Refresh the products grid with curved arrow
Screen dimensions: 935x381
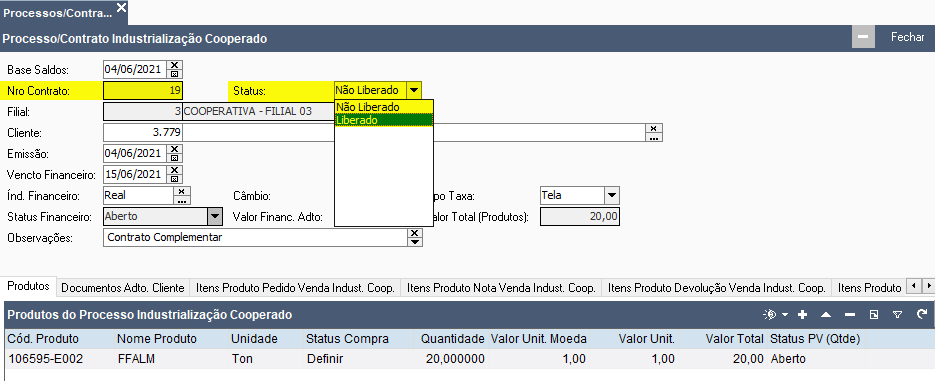coord(921,314)
